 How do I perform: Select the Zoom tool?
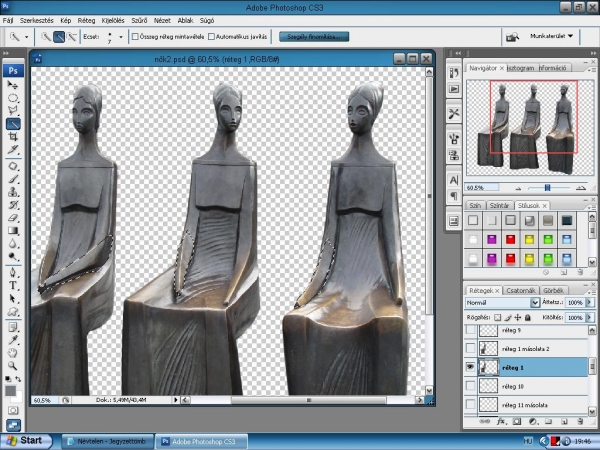point(13,365)
